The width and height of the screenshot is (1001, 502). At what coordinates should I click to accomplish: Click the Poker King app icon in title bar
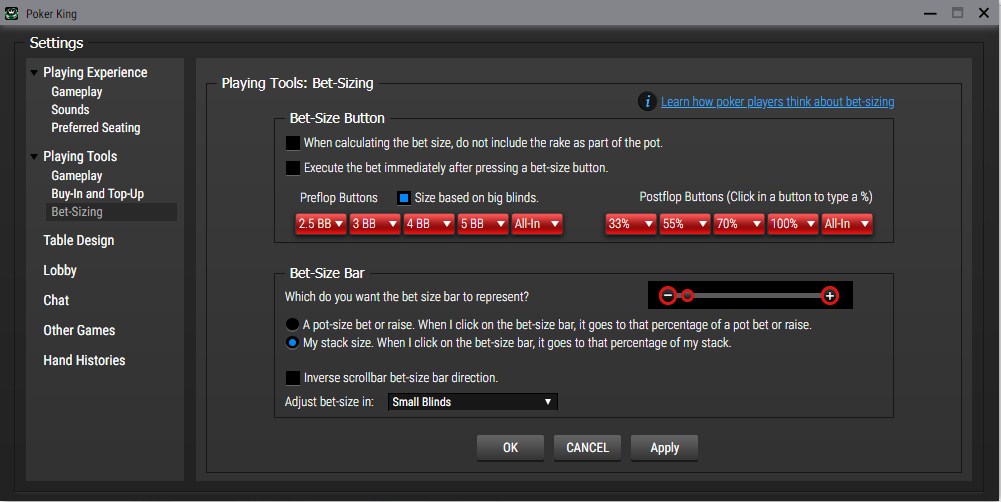[12, 14]
